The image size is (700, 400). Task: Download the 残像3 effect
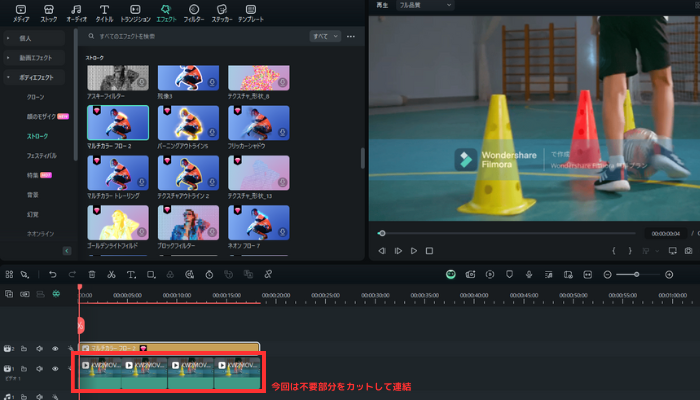[212, 83]
